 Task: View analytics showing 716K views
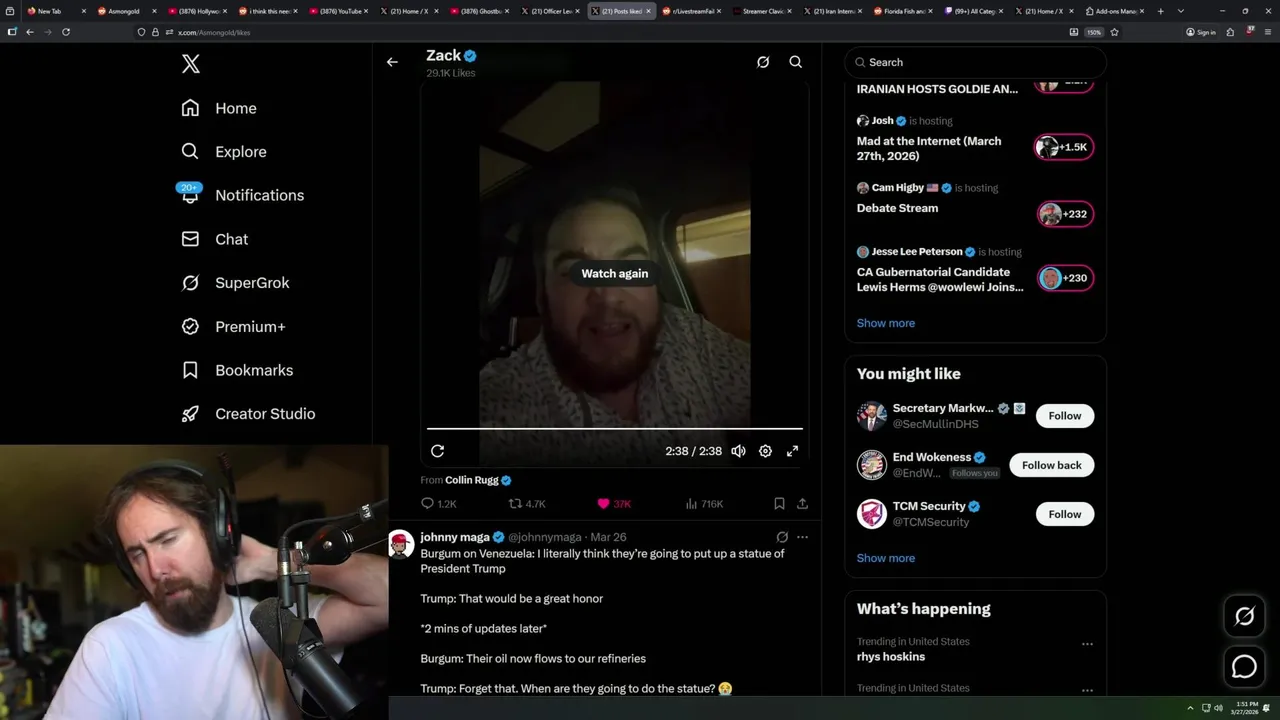(x=704, y=504)
